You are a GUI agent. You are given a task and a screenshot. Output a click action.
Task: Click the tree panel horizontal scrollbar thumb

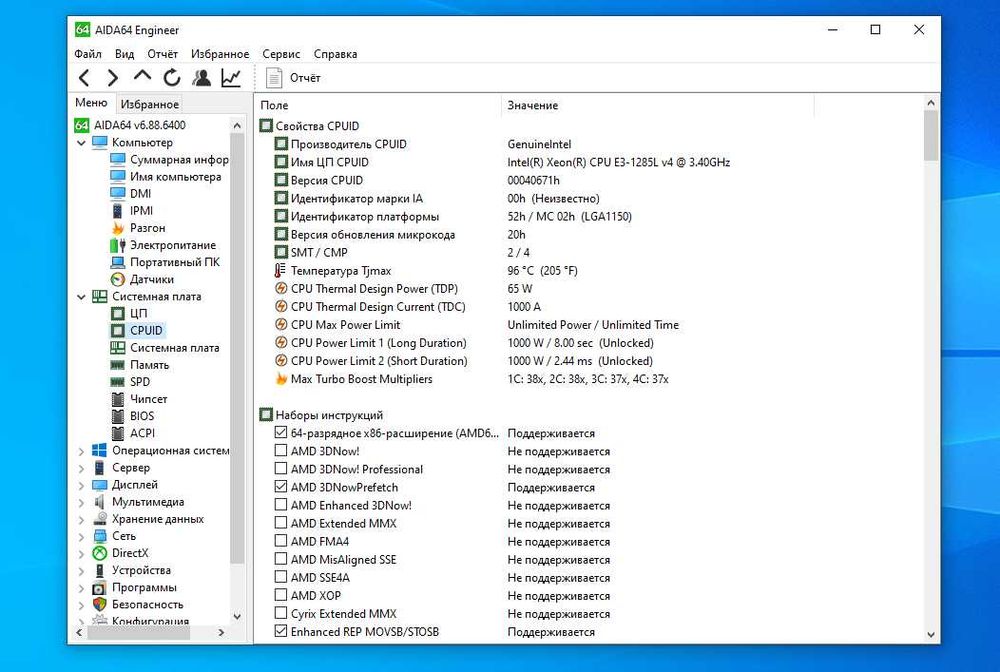139,632
